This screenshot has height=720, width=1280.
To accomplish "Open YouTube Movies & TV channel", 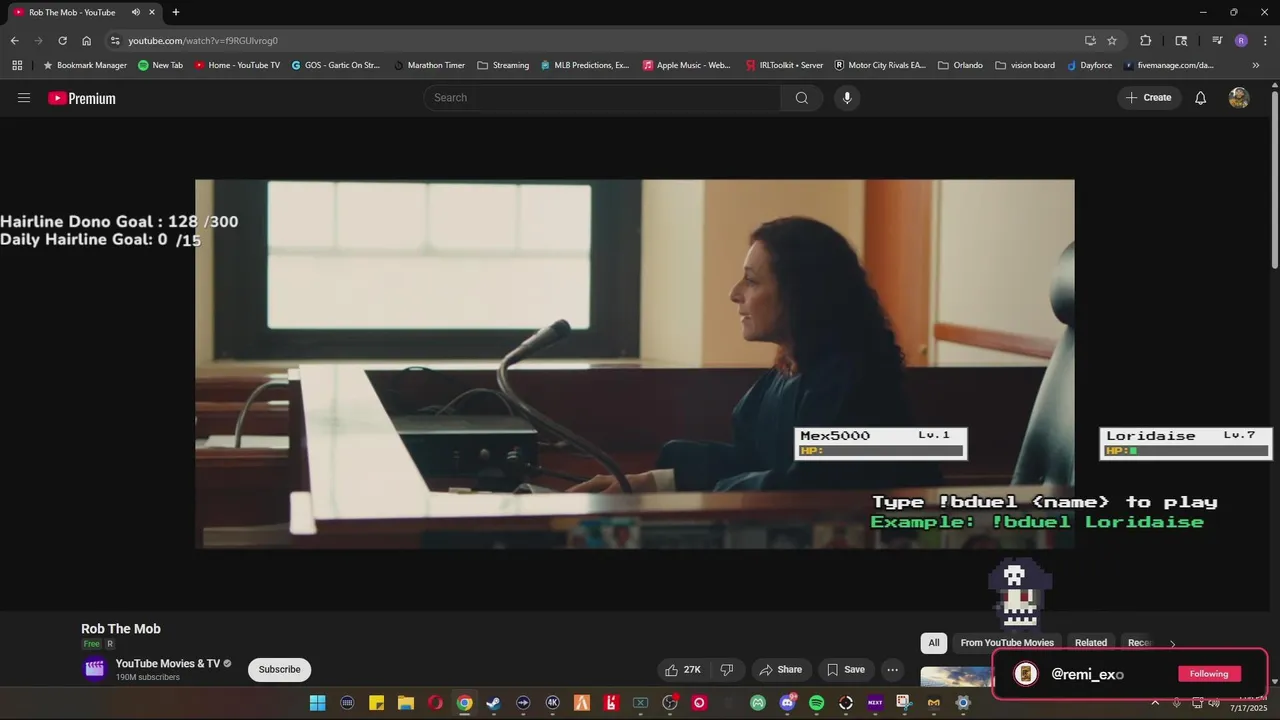I will (x=168, y=663).
